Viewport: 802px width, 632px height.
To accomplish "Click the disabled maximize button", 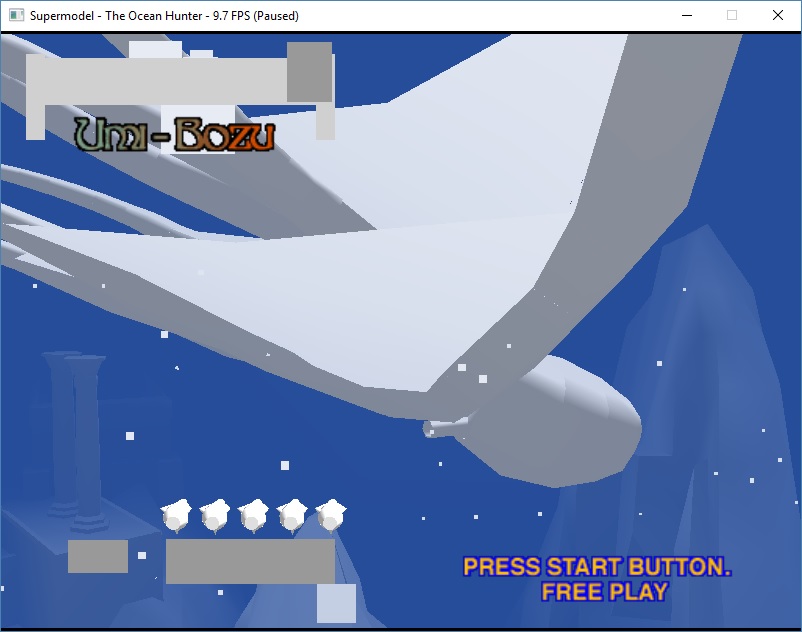I will coord(732,15).
